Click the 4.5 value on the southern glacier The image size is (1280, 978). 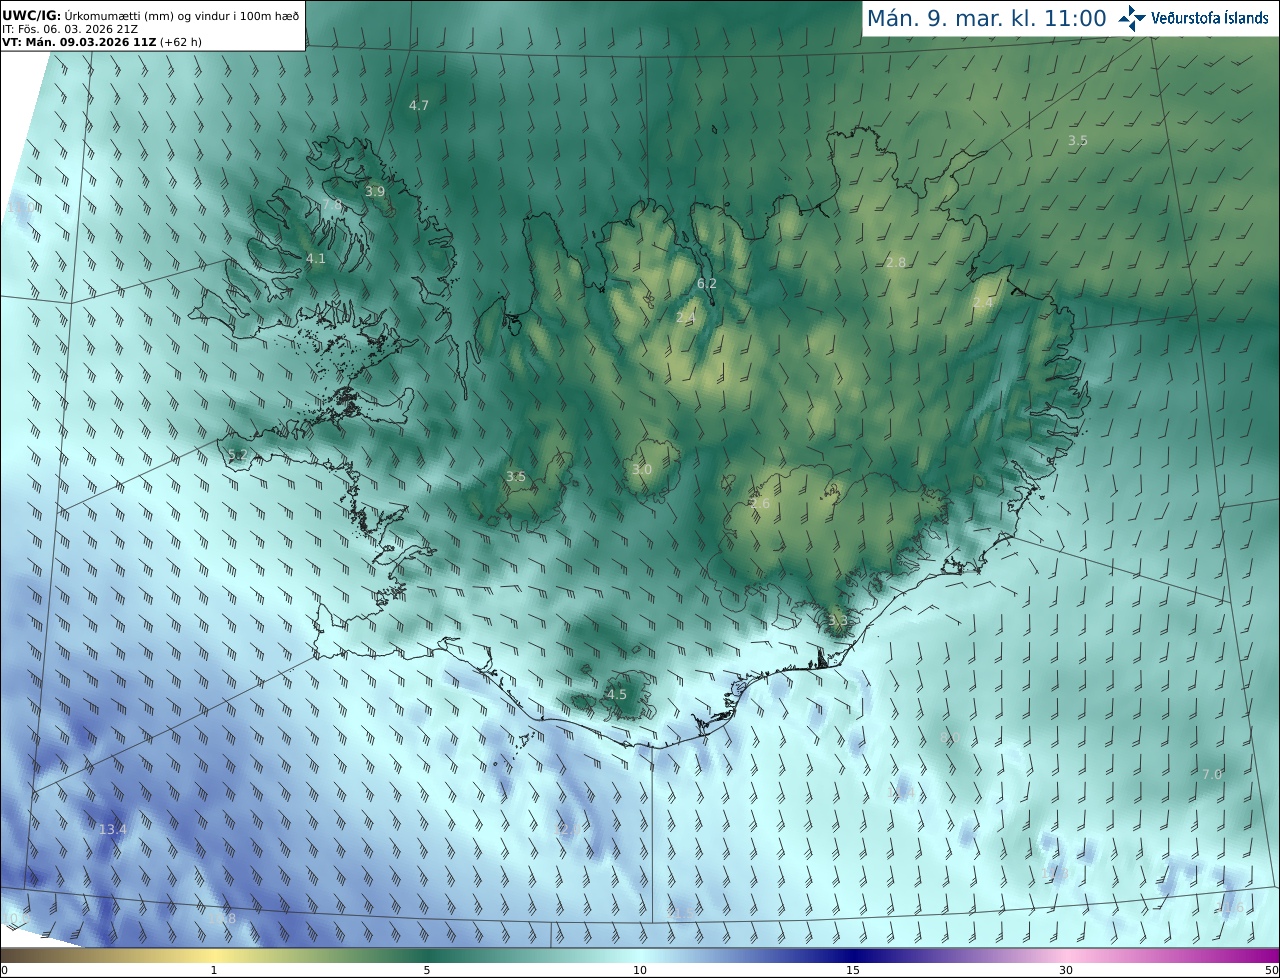[617, 694]
